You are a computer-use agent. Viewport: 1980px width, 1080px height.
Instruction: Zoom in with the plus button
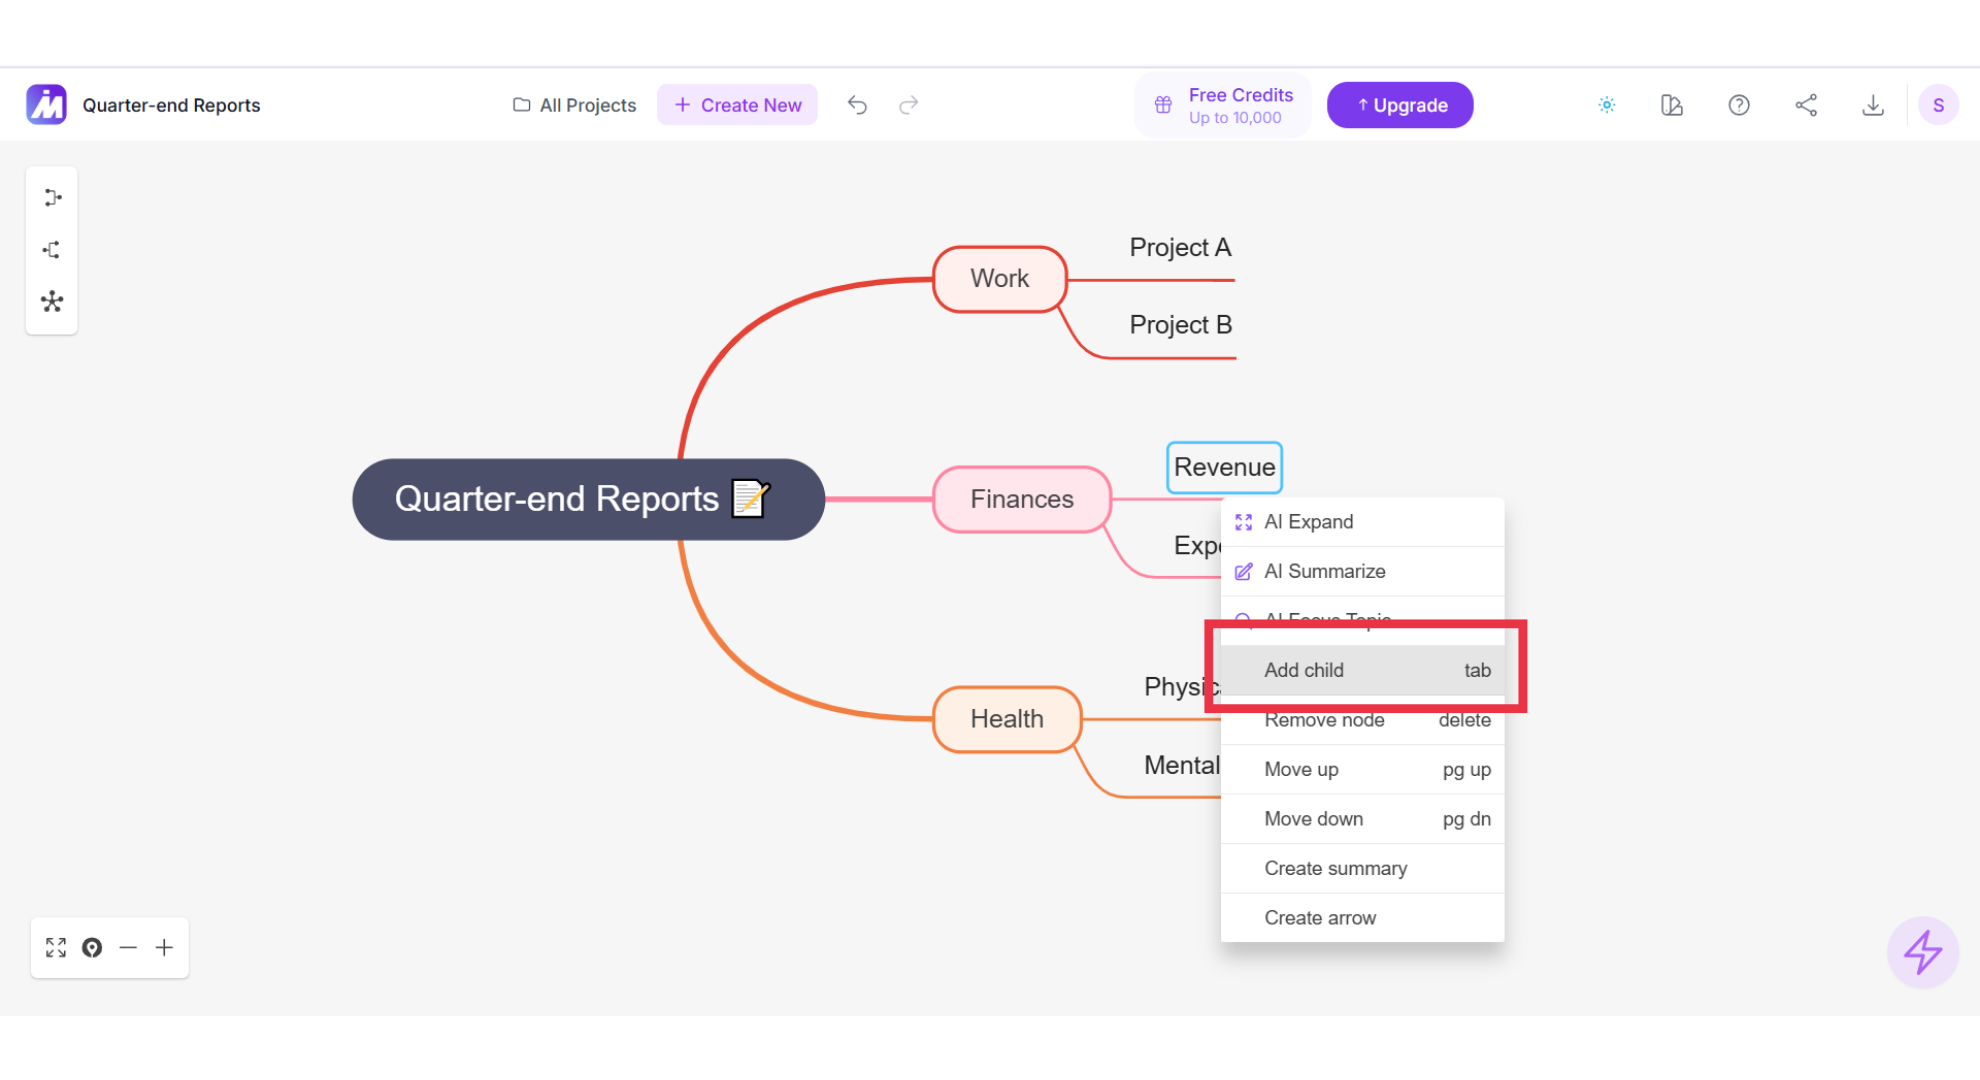[x=164, y=947]
